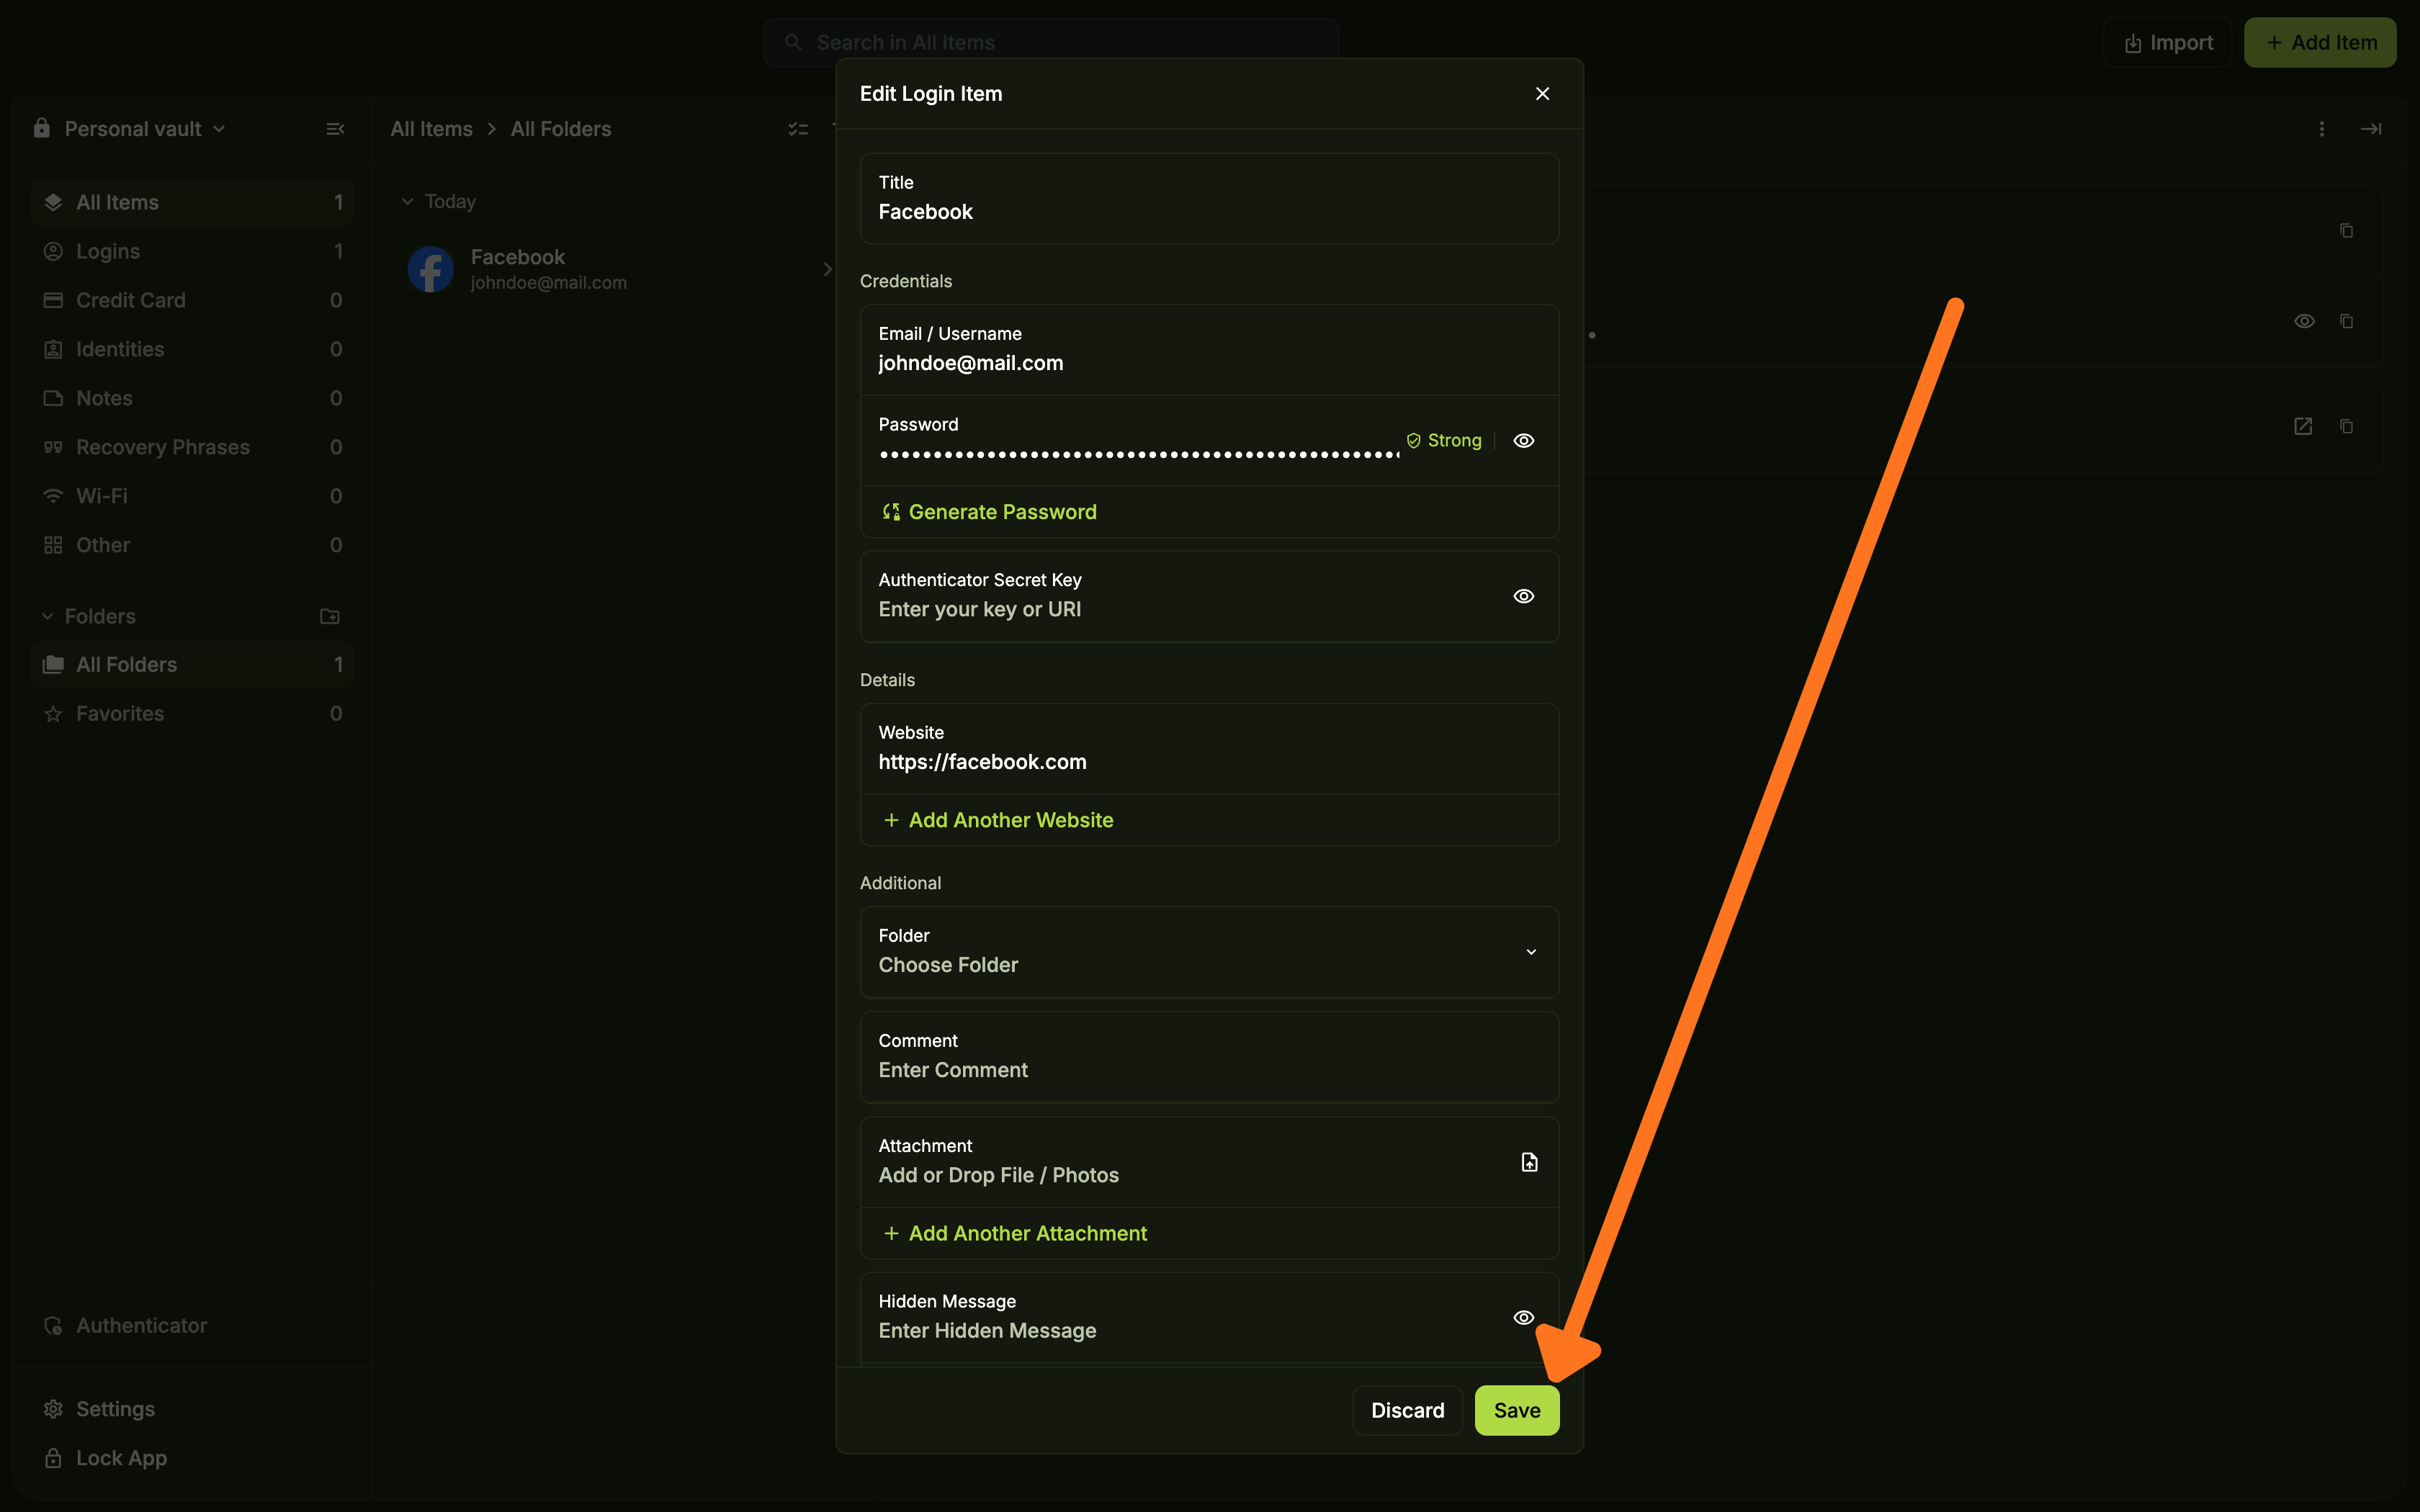Viewport: 2420px width, 1512px height.
Task: Select All Items in the sidebar
Action: coord(192,202)
